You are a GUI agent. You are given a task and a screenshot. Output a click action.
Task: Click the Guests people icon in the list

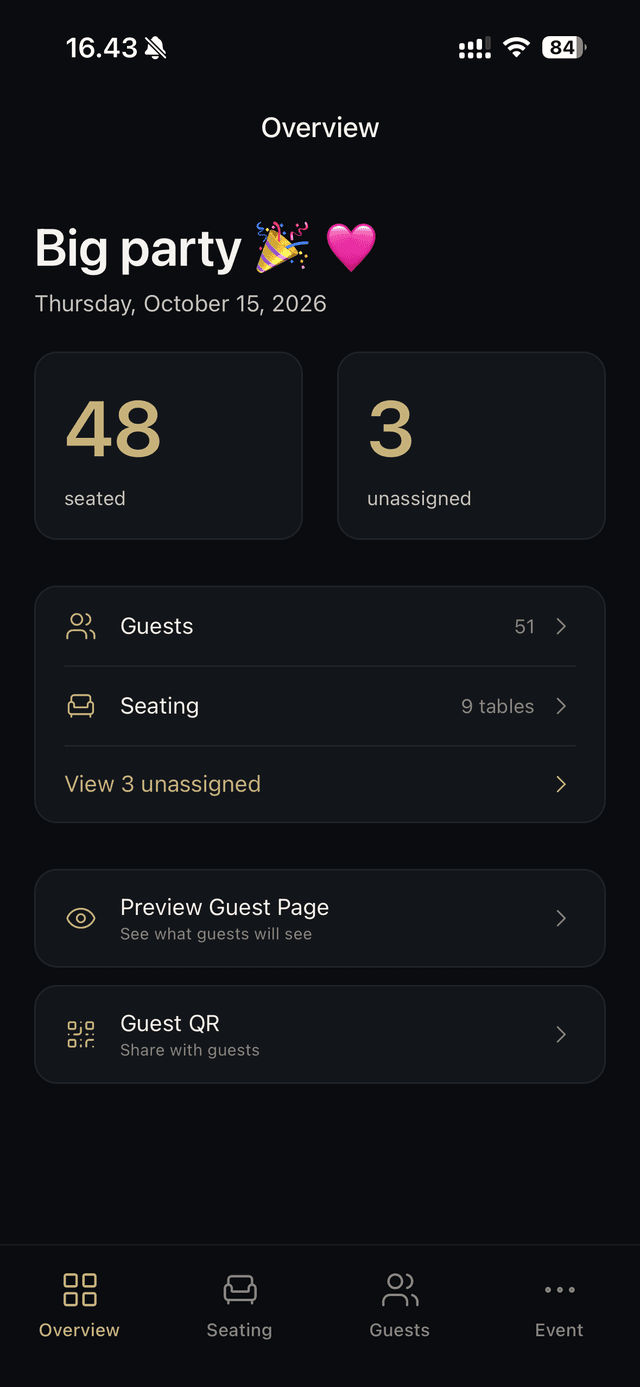[x=80, y=626]
